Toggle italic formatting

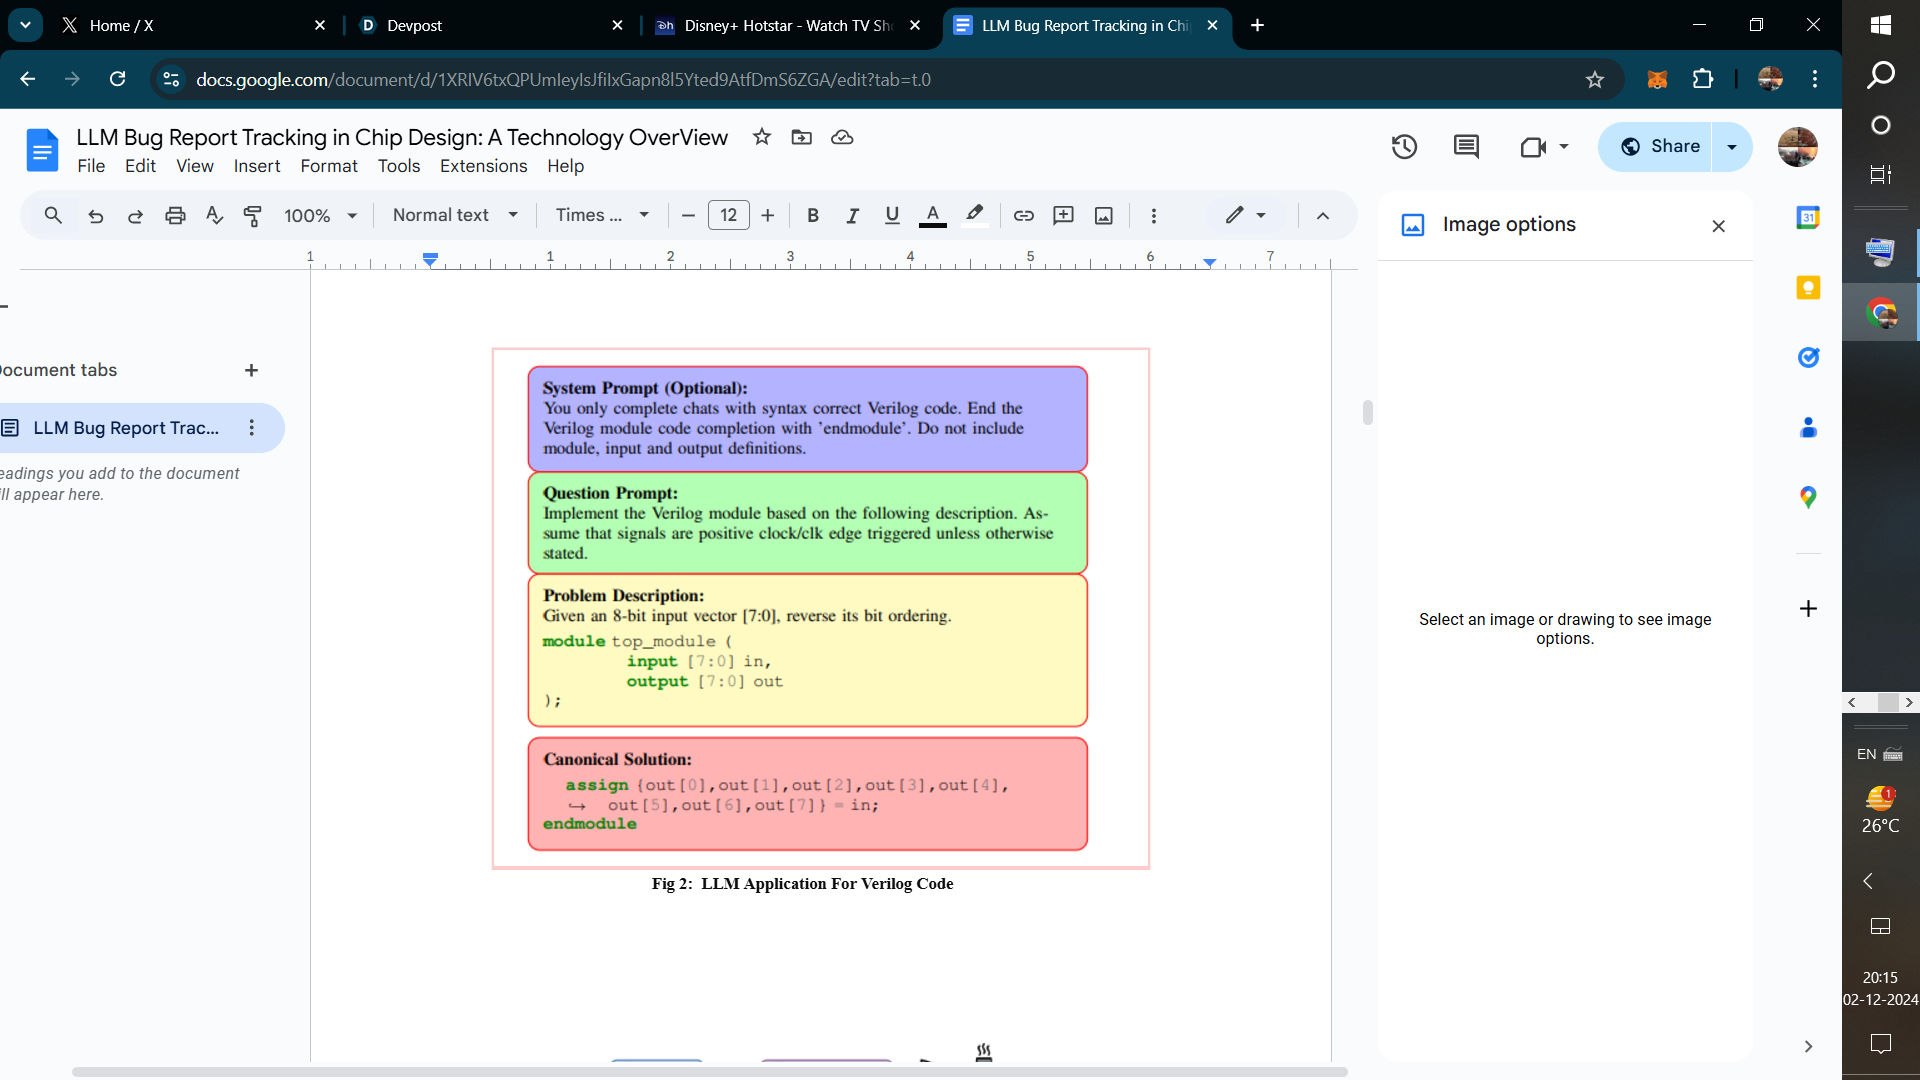852,215
